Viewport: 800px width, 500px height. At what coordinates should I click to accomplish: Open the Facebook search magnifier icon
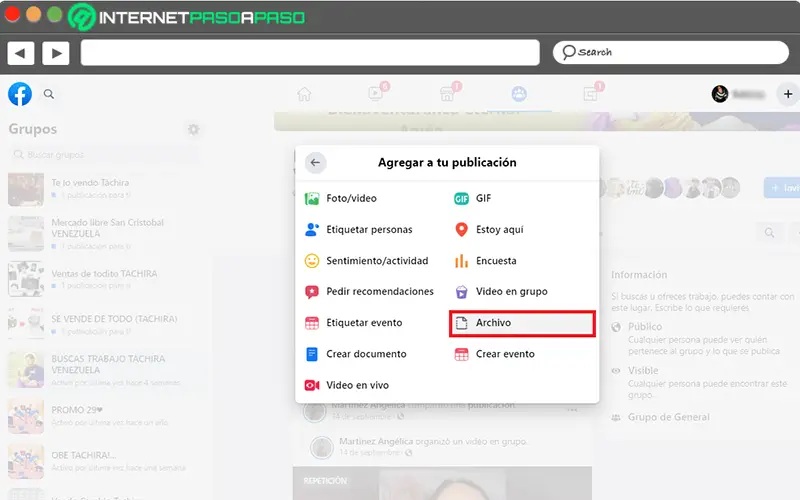click(49, 94)
